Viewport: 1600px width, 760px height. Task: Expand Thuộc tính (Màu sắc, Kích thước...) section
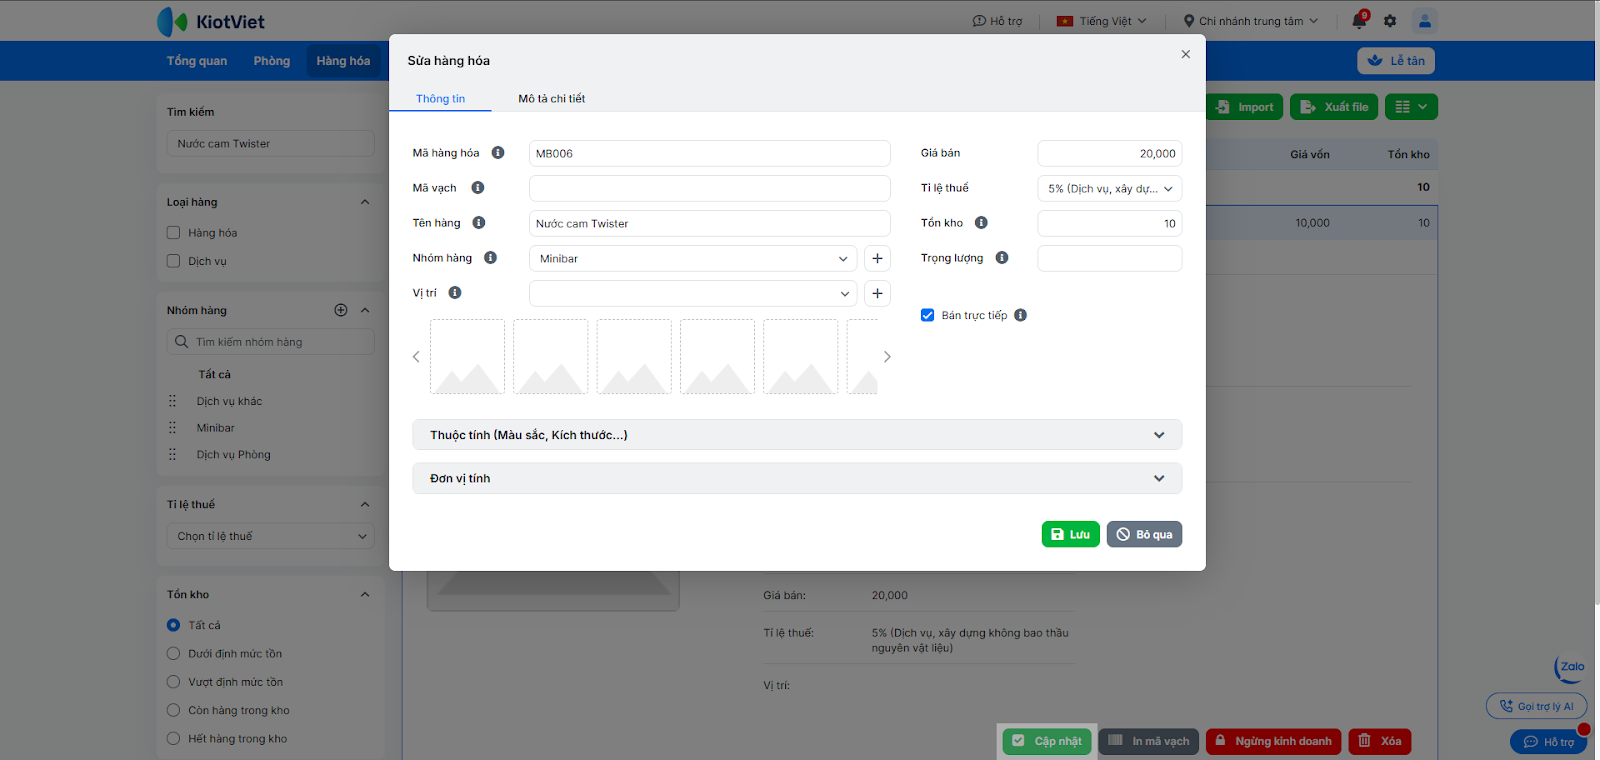(x=797, y=435)
